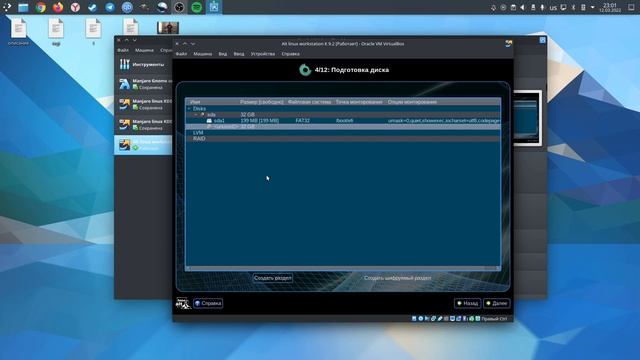The image size is (640, 360).
Task: Click blue icon at manager window top-right
Action: (x=542, y=40)
